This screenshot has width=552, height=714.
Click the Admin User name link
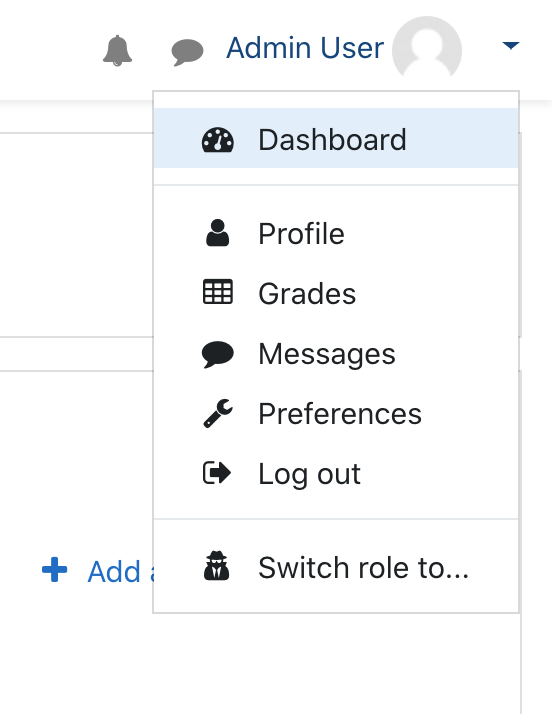[x=305, y=47]
